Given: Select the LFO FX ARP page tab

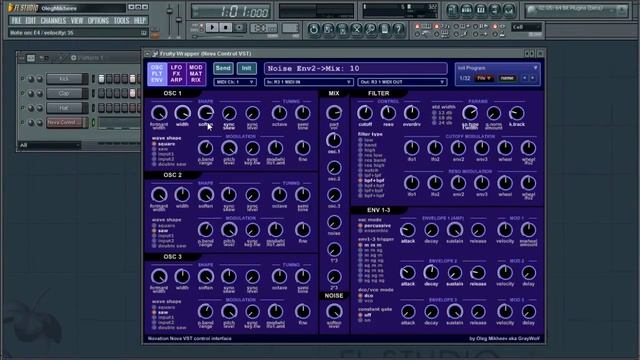Looking at the screenshot, I should (x=176, y=74).
